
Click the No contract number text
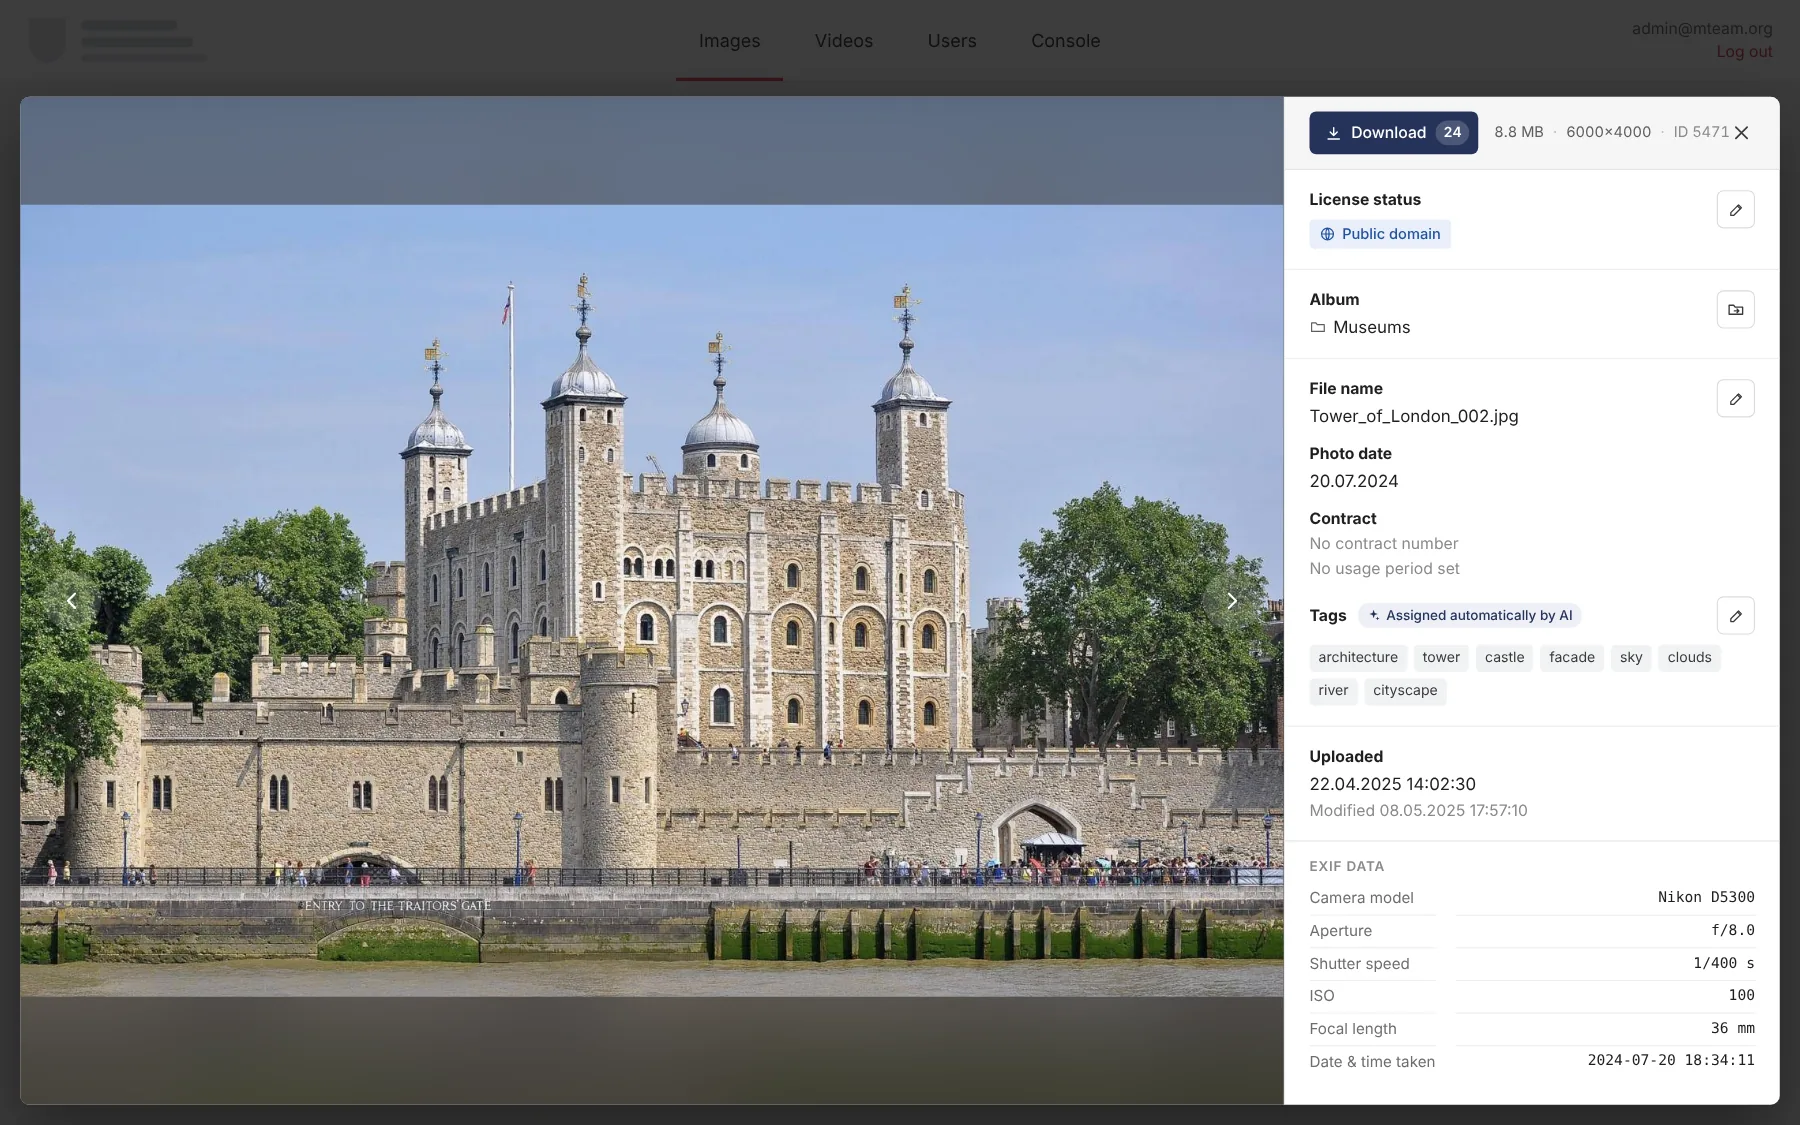[x=1384, y=544]
